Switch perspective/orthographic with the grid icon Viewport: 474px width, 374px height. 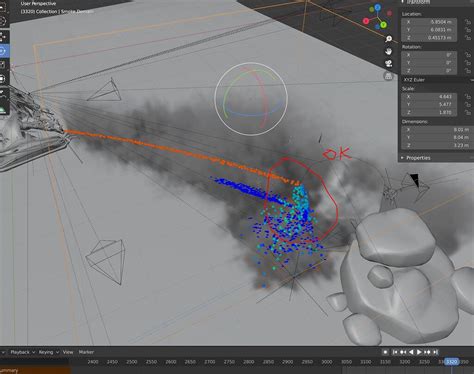point(388,76)
